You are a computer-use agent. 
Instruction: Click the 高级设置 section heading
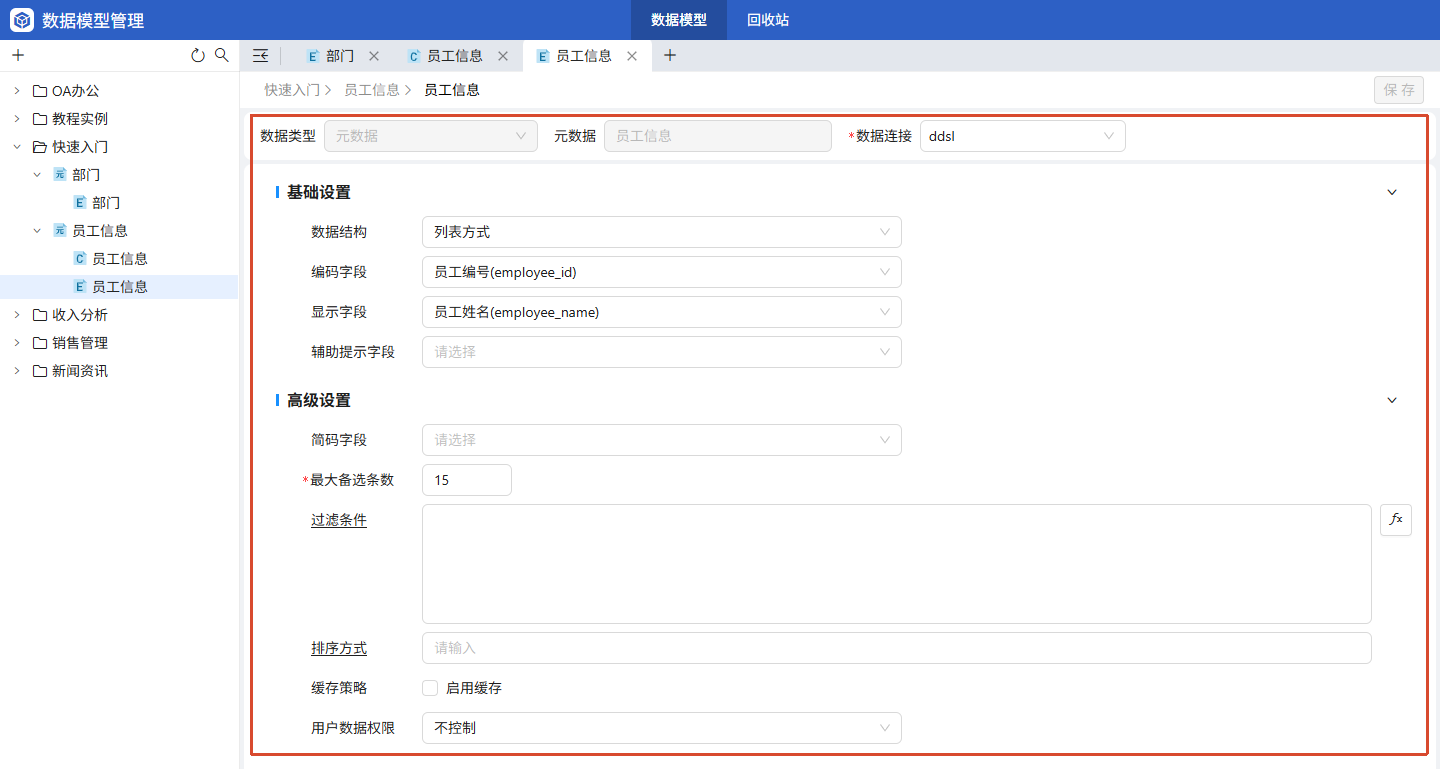point(319,400)
